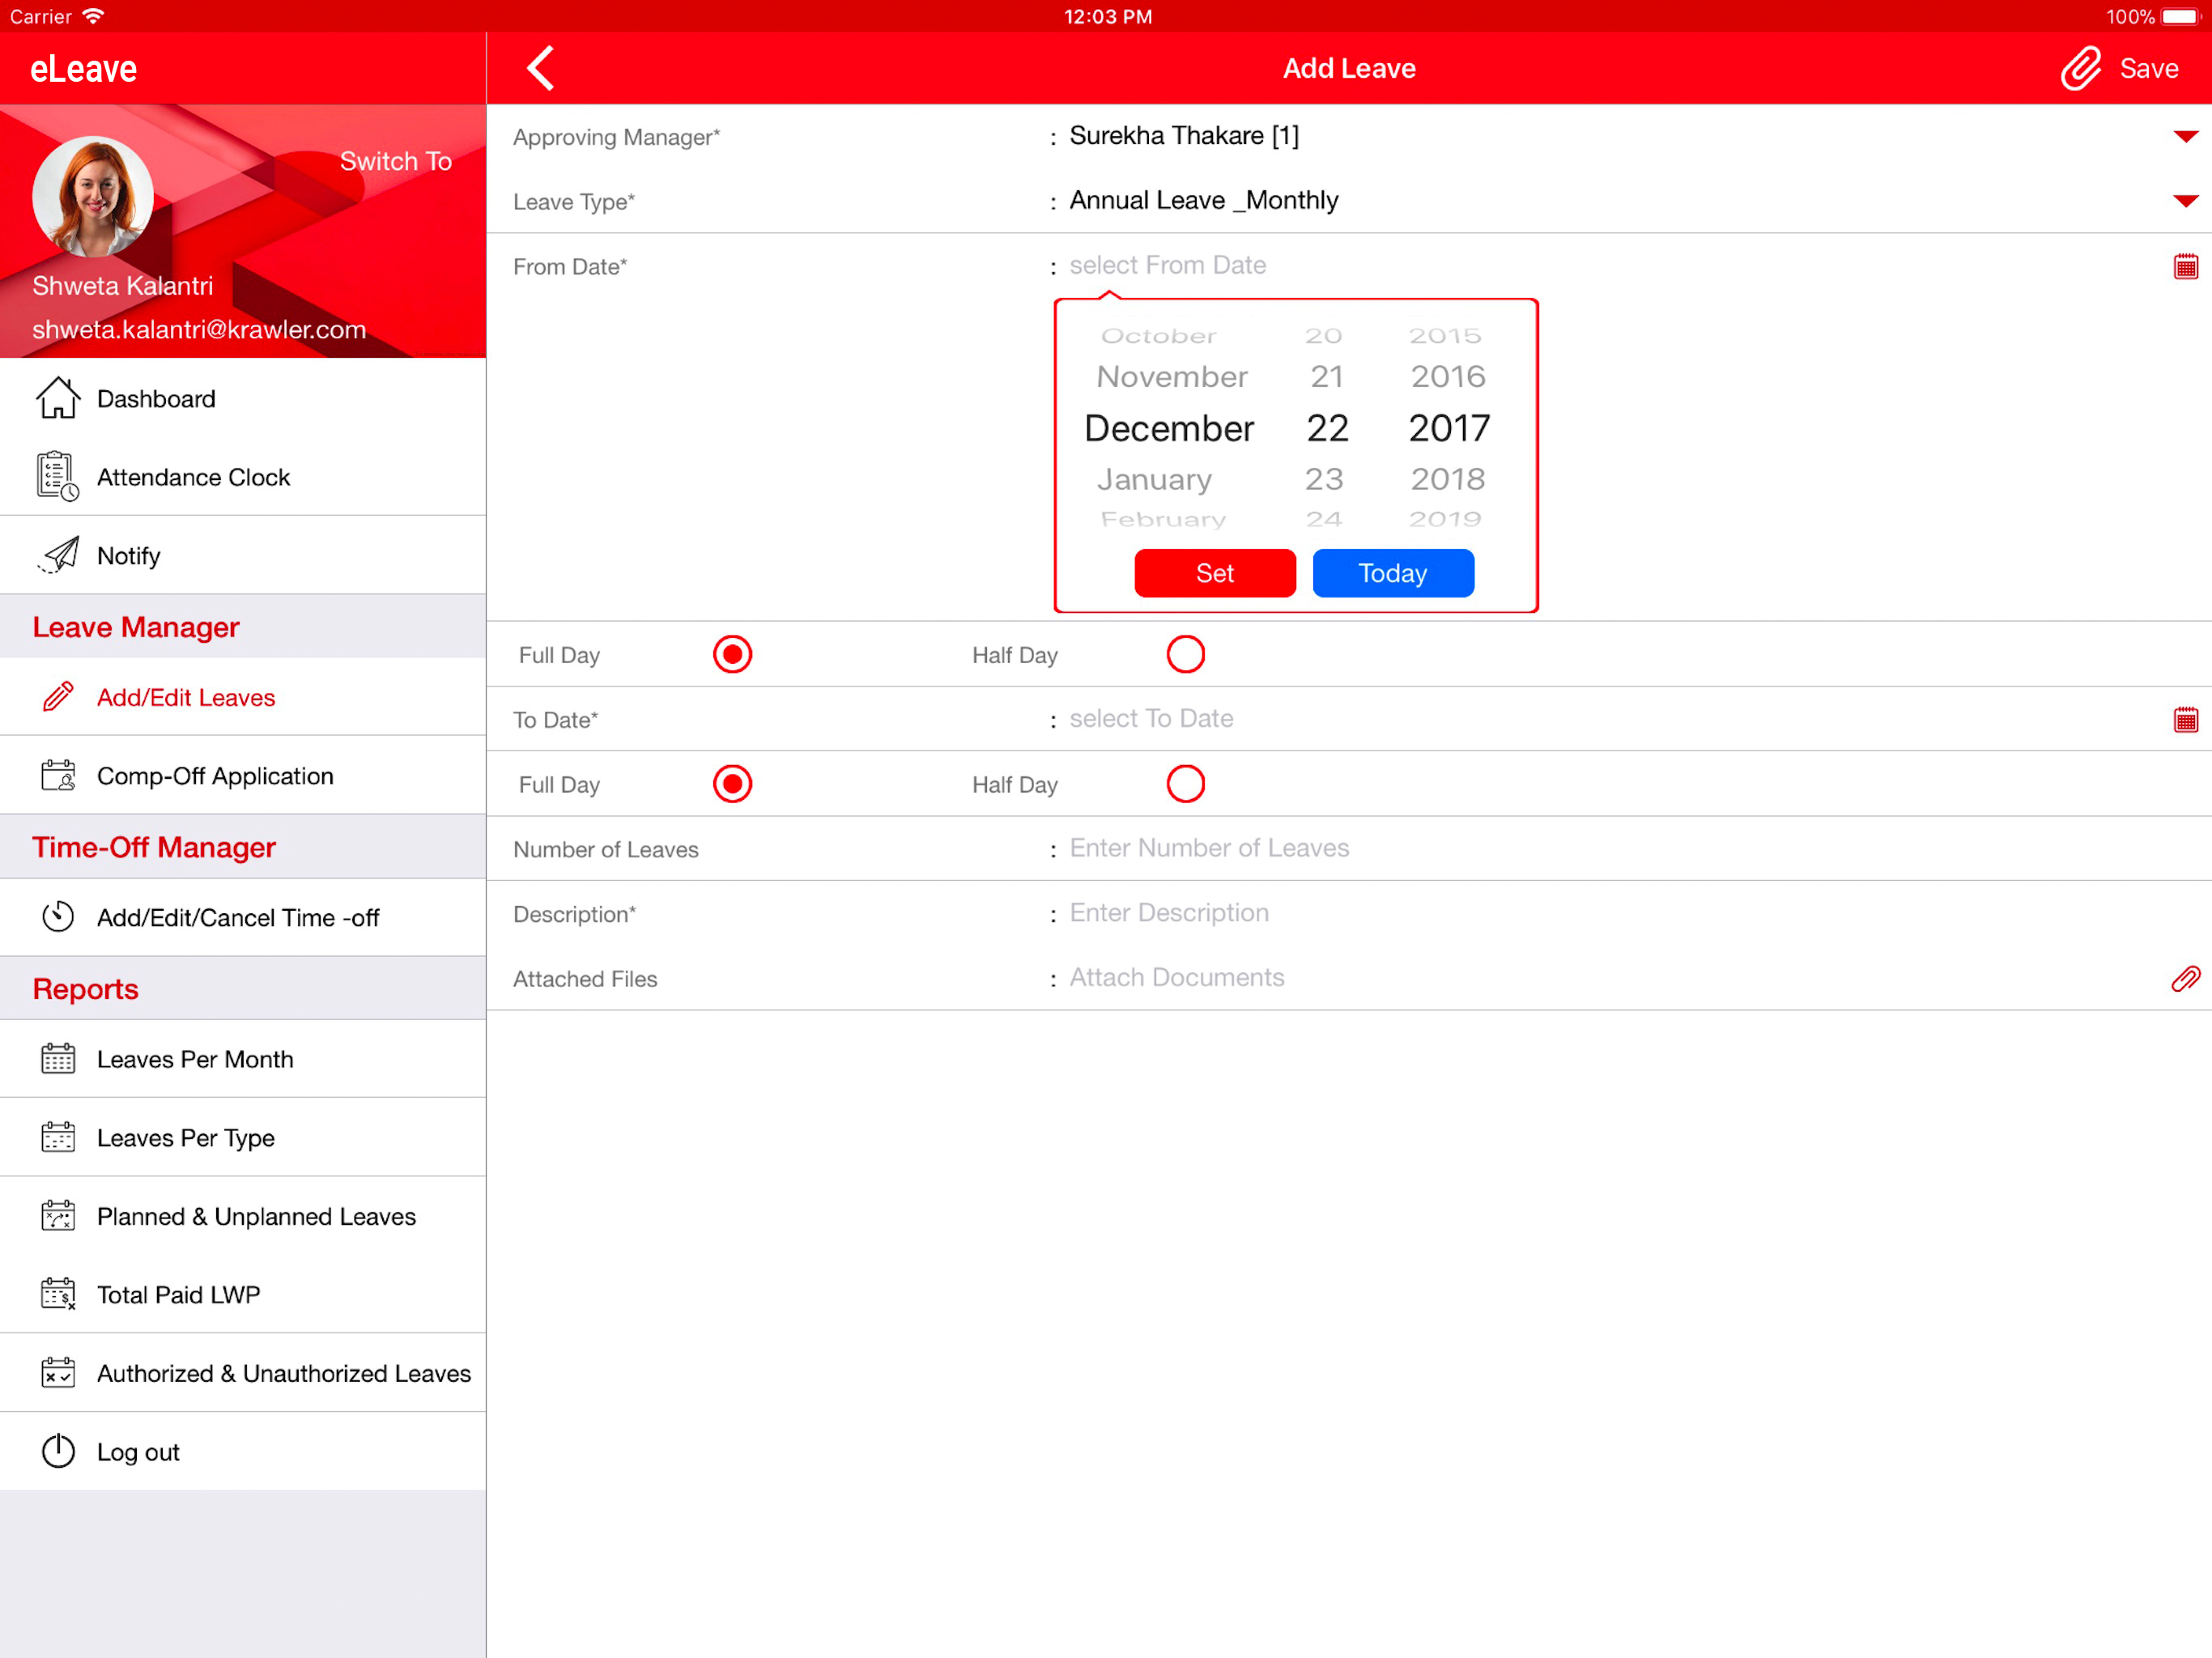Open Comp-Off Application menu item
Screen dimensions: 2212x1658
(243, 775)
